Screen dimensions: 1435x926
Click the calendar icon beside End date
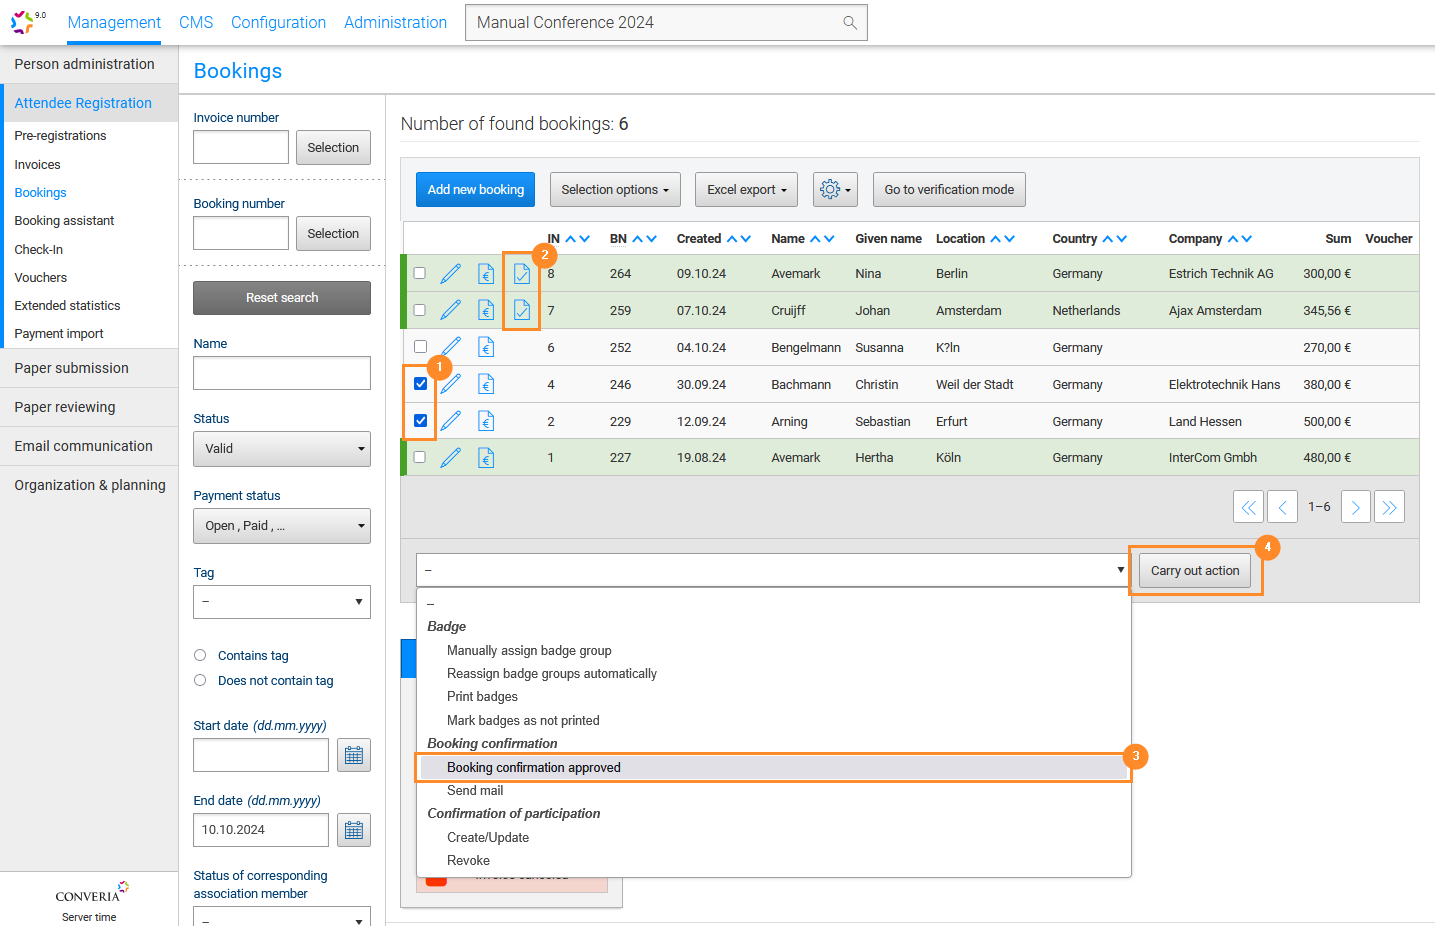pos(353,829)
